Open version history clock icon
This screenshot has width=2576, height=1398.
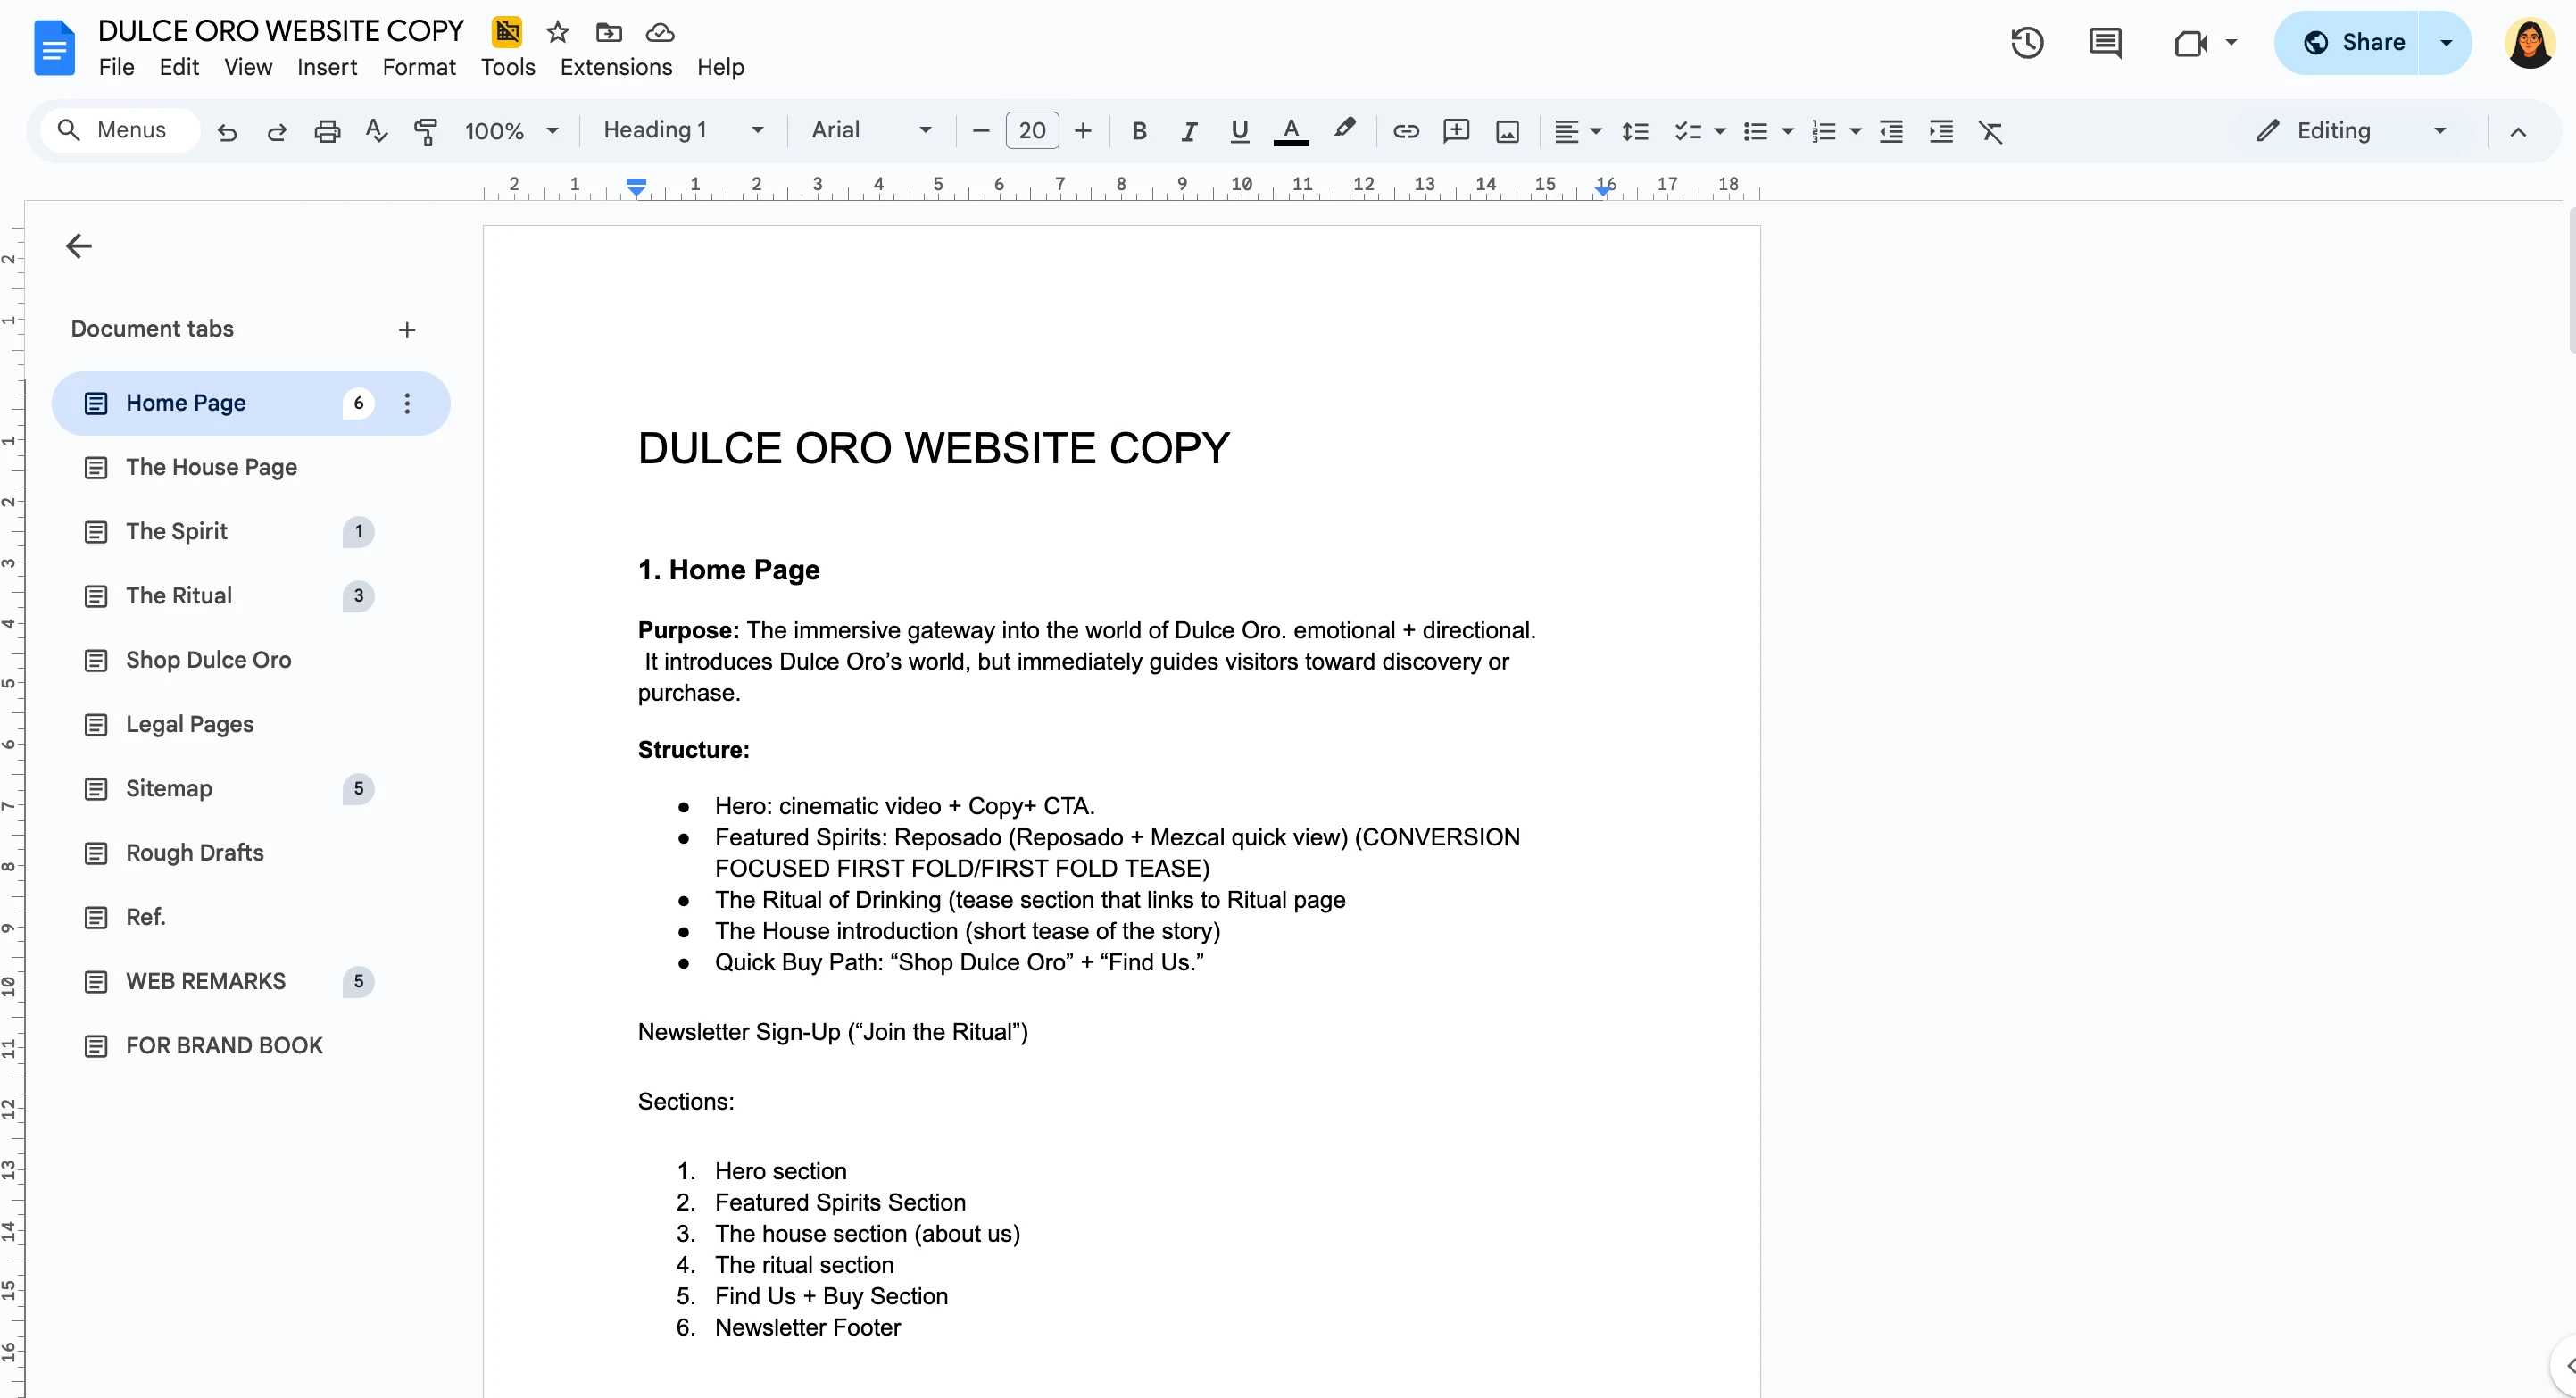tap(2027, 43)
